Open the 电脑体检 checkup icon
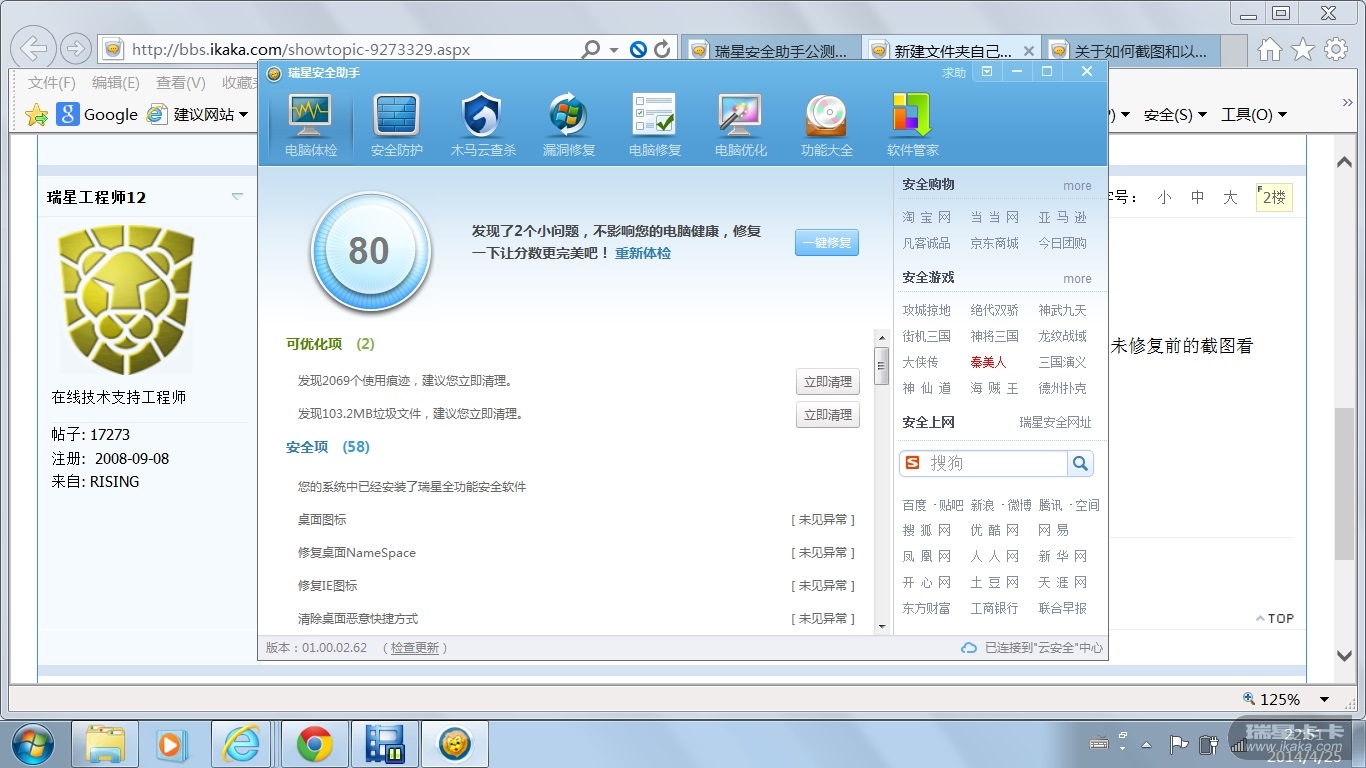The image size is (1366, 768). [310, 117]
